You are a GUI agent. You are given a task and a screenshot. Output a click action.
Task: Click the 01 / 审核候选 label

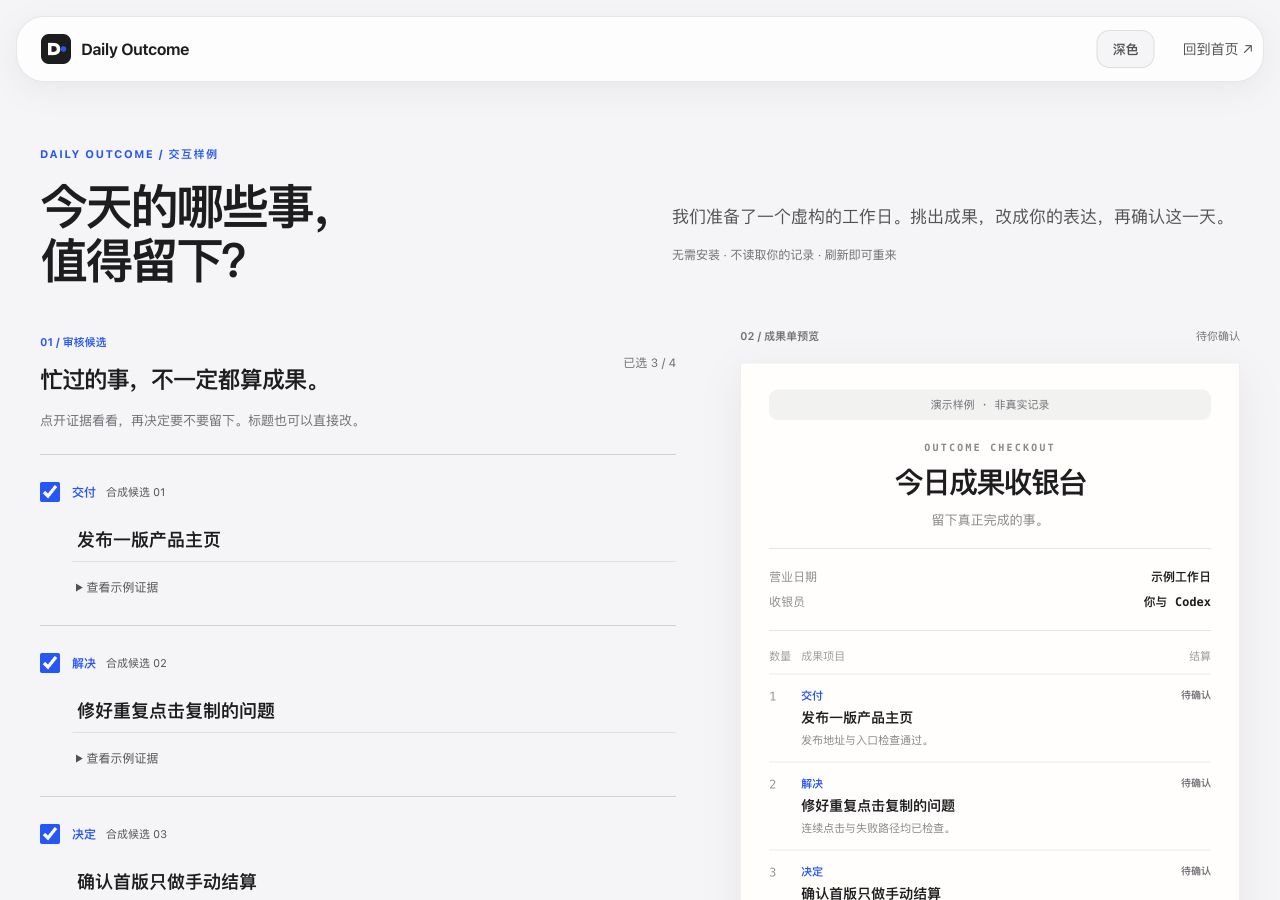(x=73, y=342)
